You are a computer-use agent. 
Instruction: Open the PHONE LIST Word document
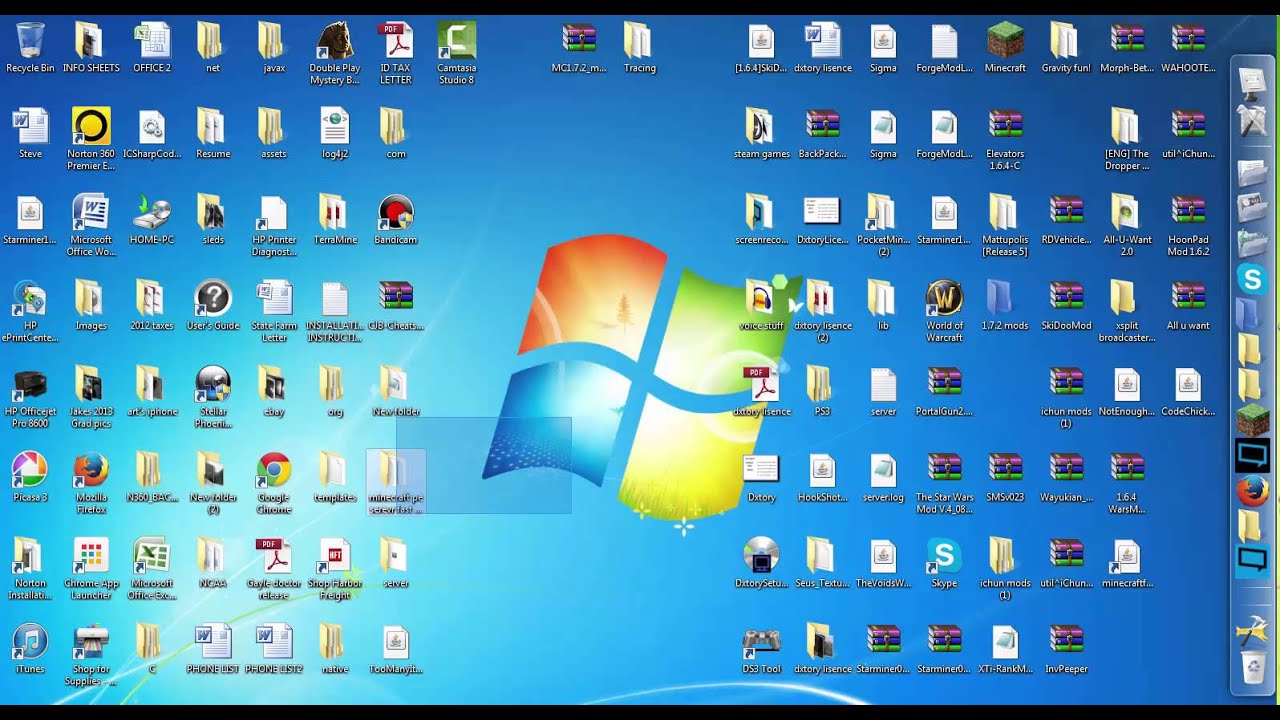pyautogui.click(x=213, y=649)
